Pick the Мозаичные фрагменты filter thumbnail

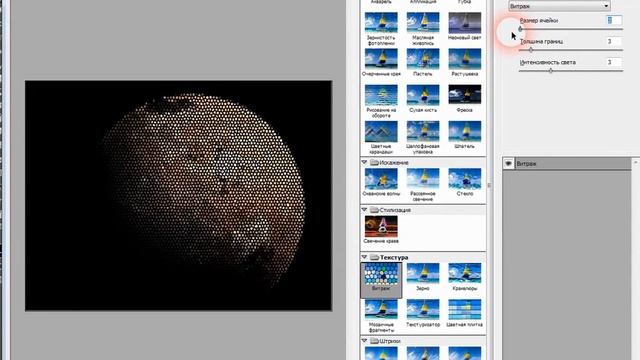381,310
